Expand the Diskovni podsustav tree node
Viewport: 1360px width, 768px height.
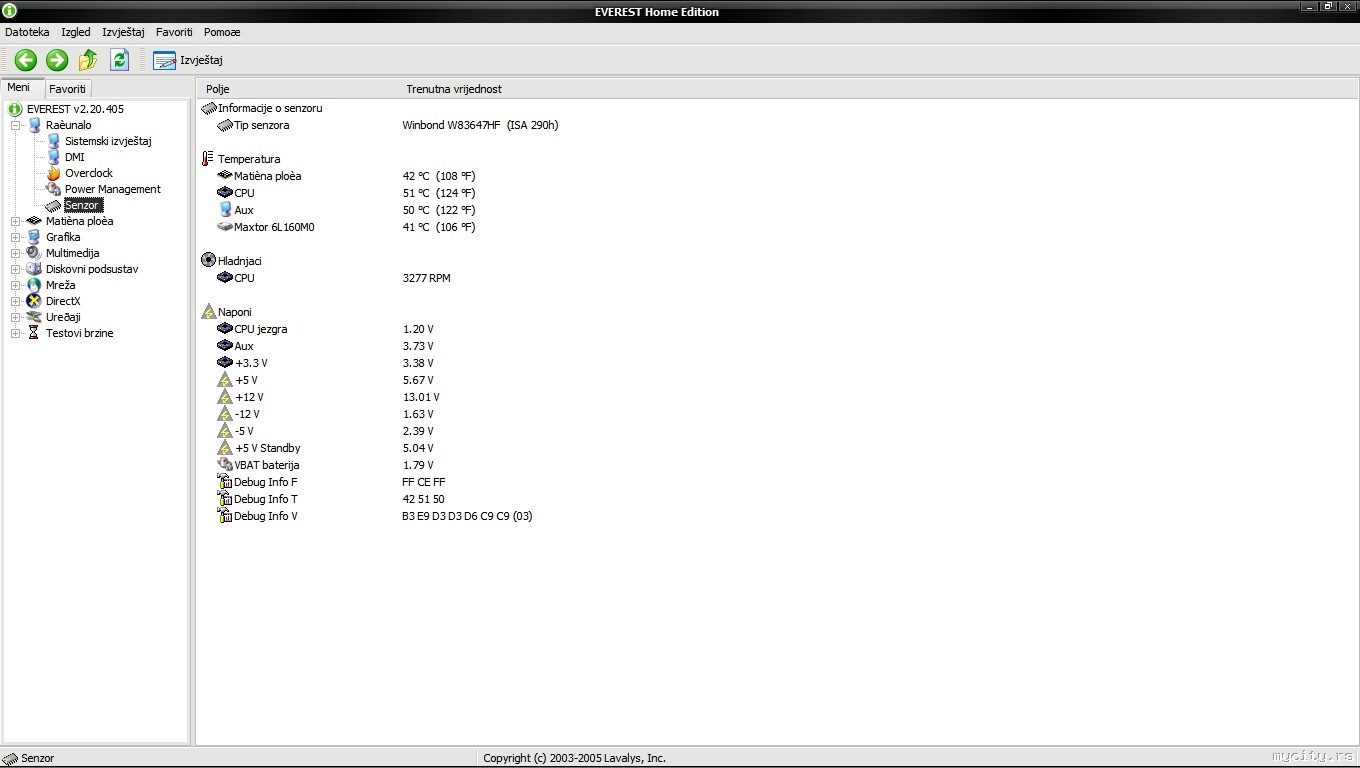point(16,269)
